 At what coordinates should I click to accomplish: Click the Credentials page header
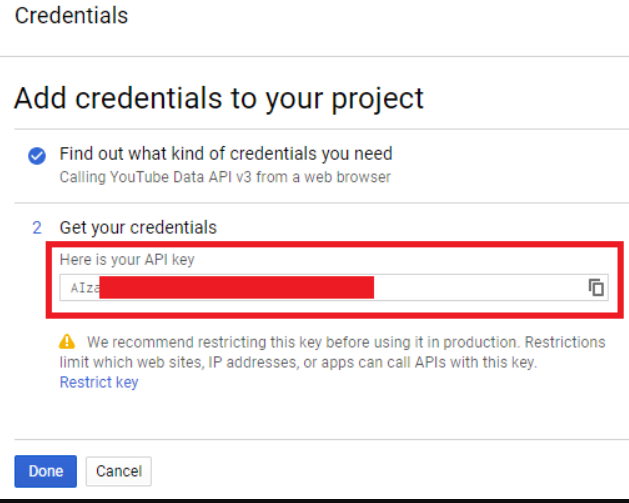[x=71, y=16]
